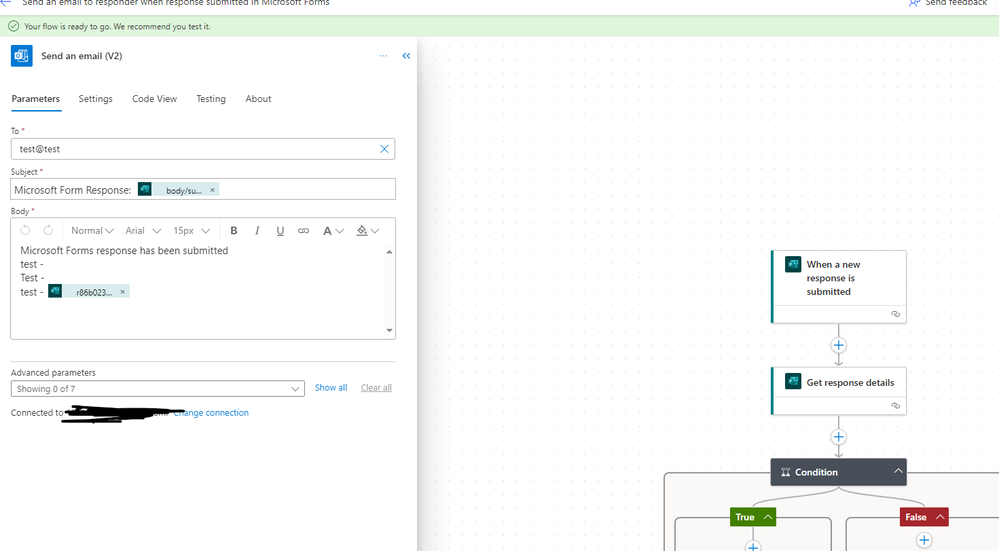Click the Forms icon in Subject token
The image size is (999, 551).
(x=145, y=189)
